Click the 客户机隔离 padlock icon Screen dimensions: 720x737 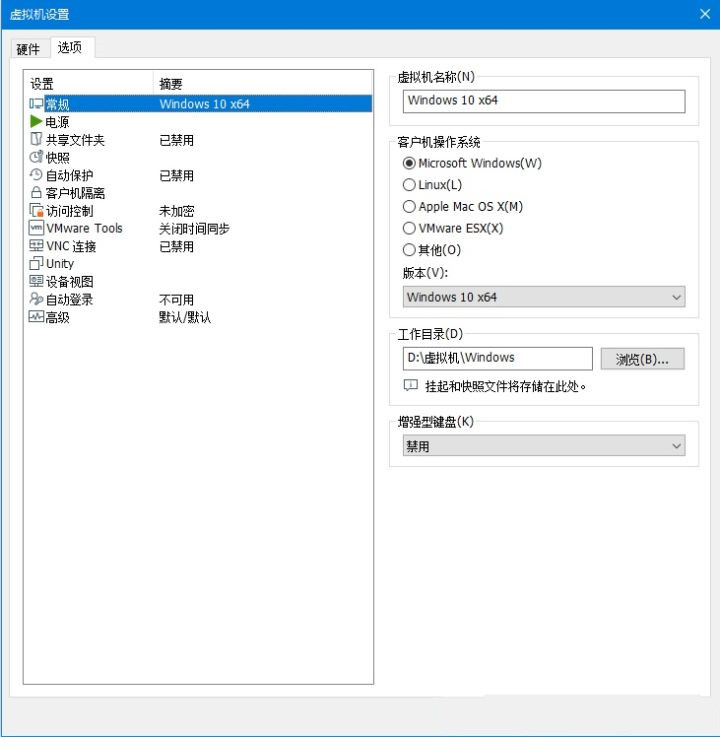click(36, 192)
